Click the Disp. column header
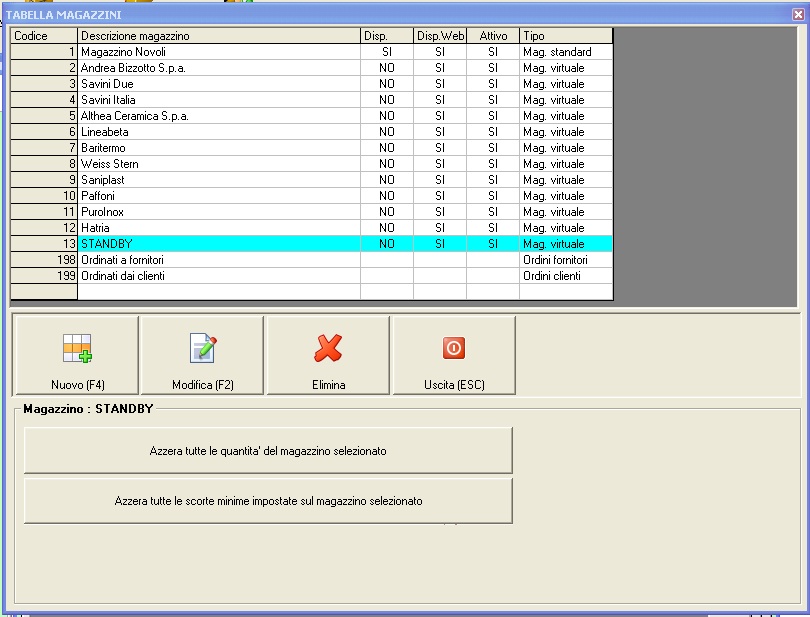The image size is (810, 617). pyautogui.click(x=387, y=36)
